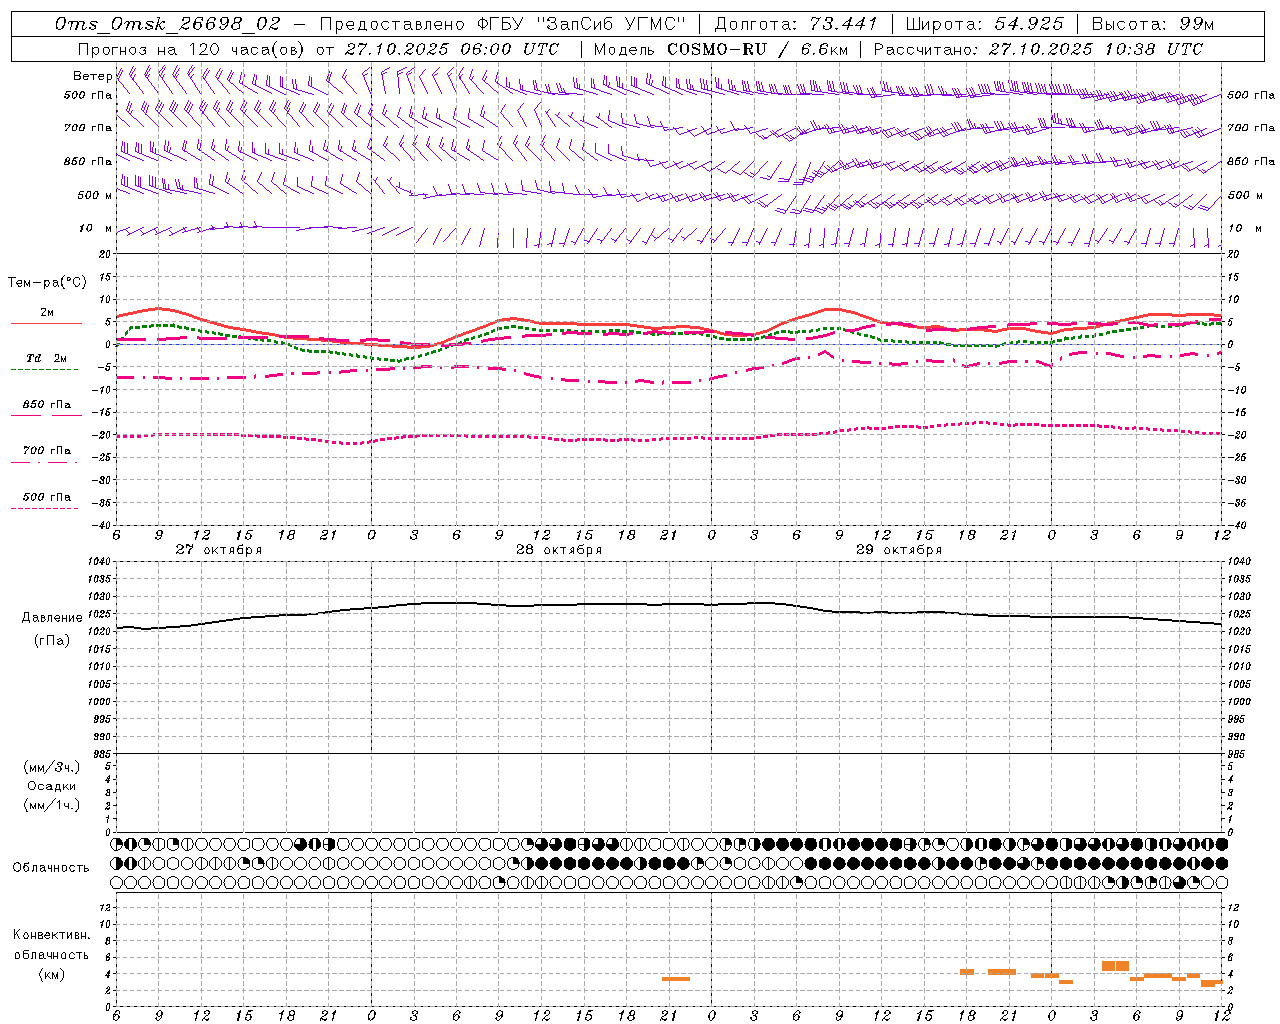
Task: Click the Осадки precipitation label
Action: (x=52, y=786)
